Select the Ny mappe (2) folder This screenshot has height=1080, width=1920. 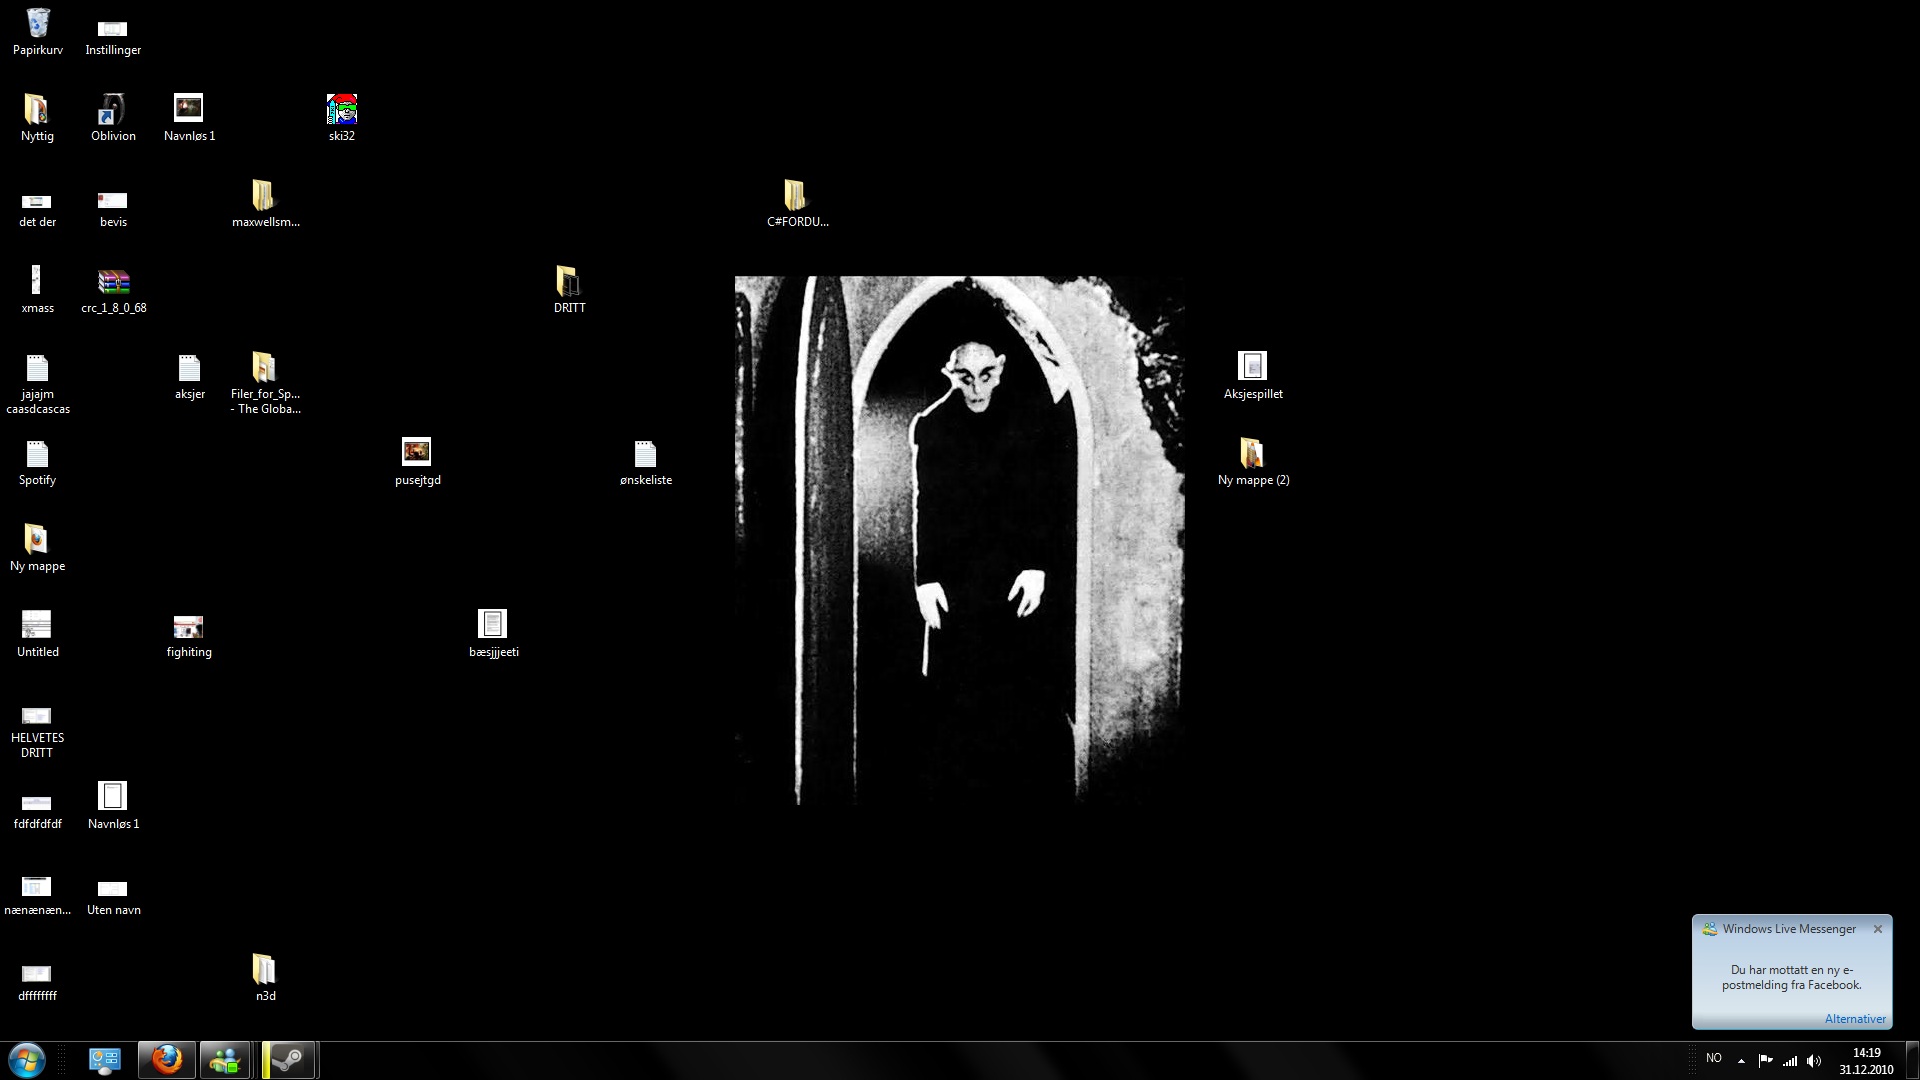[x=1253, y=462]
